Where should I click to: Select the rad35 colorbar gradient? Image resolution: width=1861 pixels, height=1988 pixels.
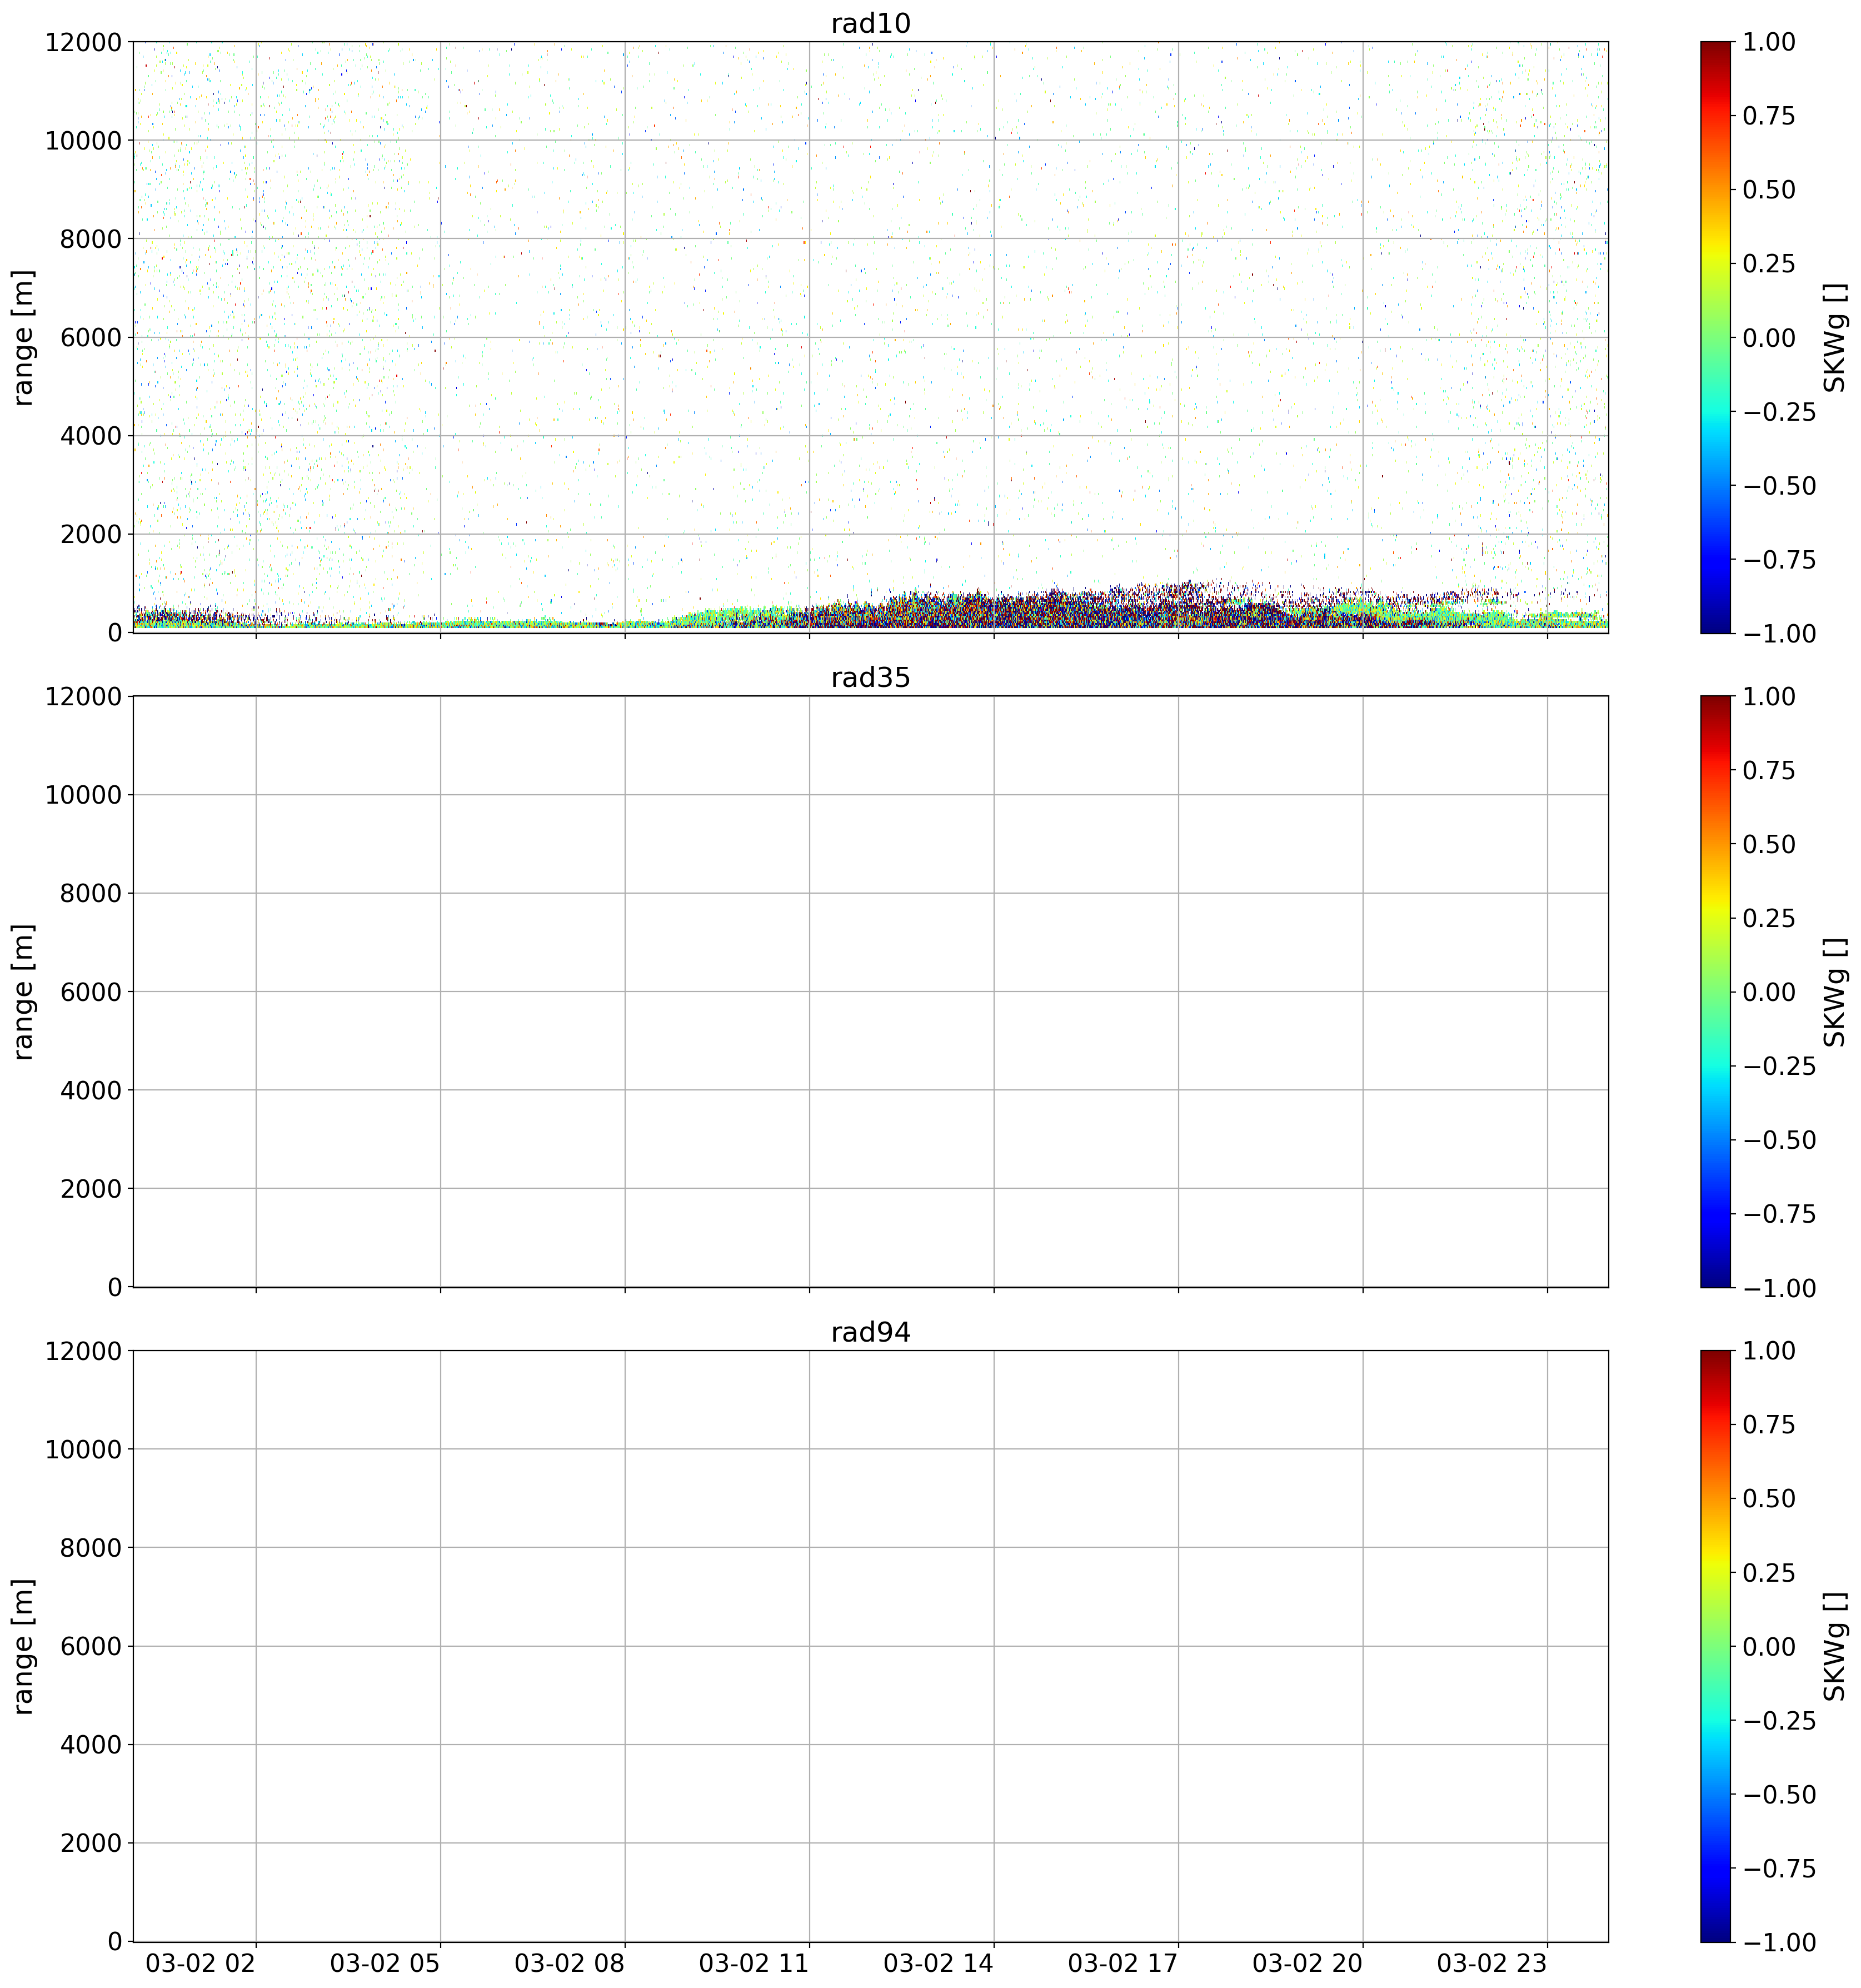(x=1714, y=991)
